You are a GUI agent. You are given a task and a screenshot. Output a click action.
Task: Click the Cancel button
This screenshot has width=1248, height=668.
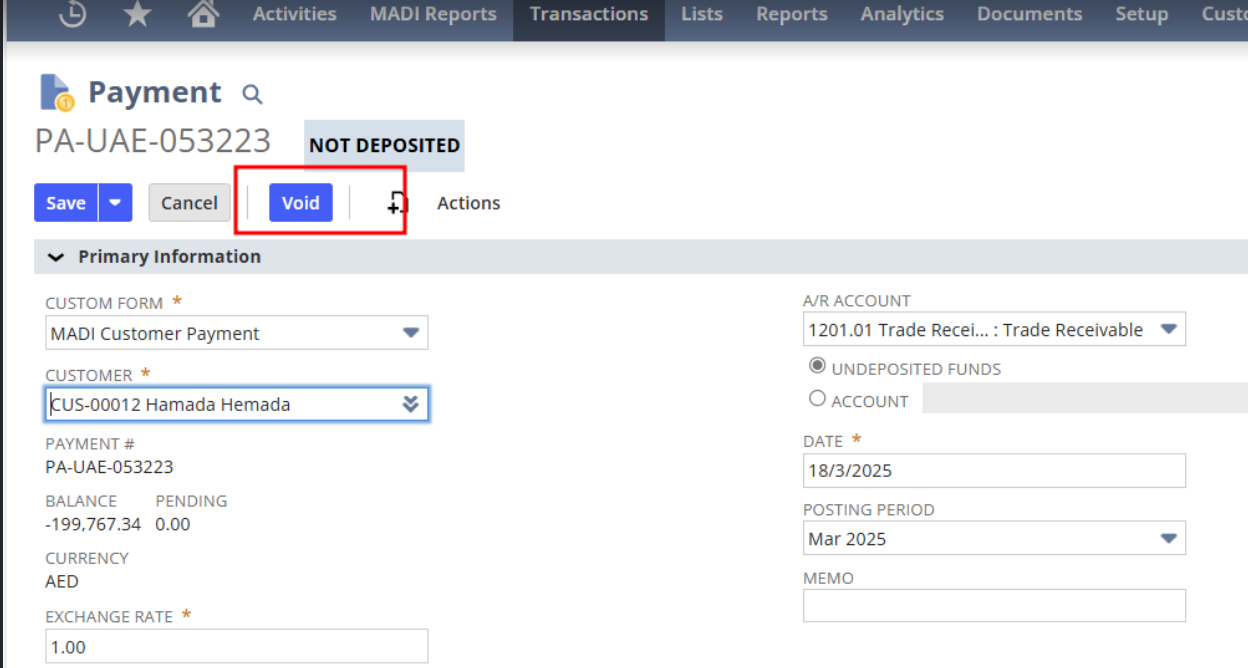(189, 203)
